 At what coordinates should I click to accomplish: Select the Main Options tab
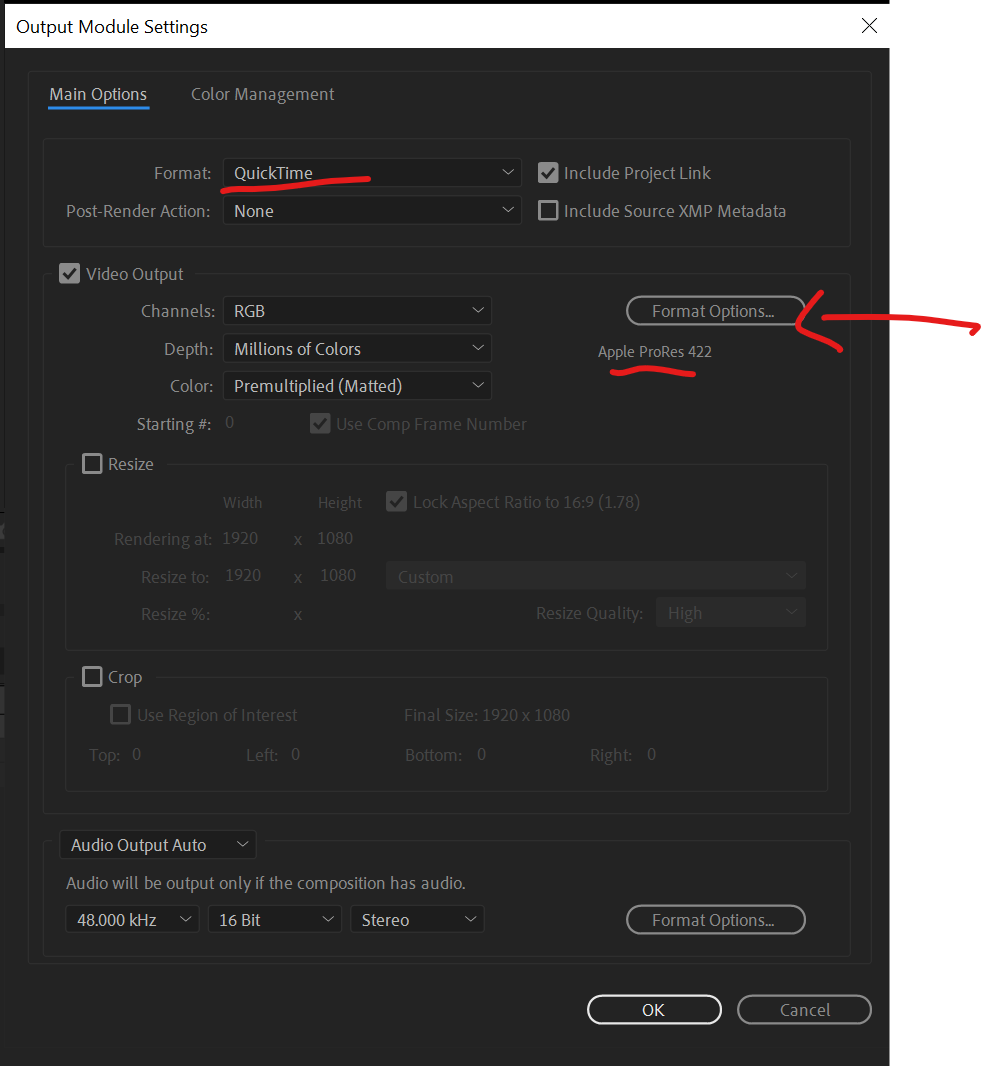[97, 93]
